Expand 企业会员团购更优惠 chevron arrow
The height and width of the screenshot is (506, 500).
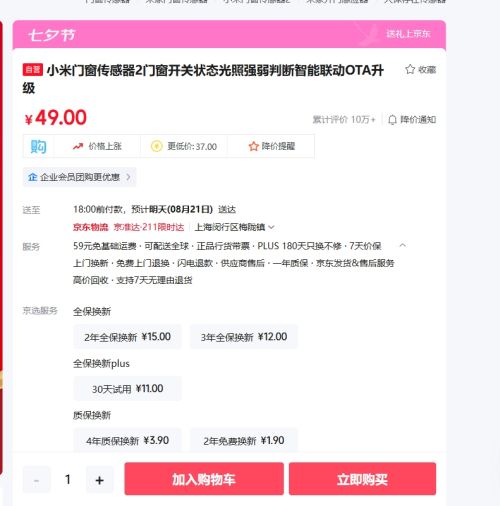[128, 177]
